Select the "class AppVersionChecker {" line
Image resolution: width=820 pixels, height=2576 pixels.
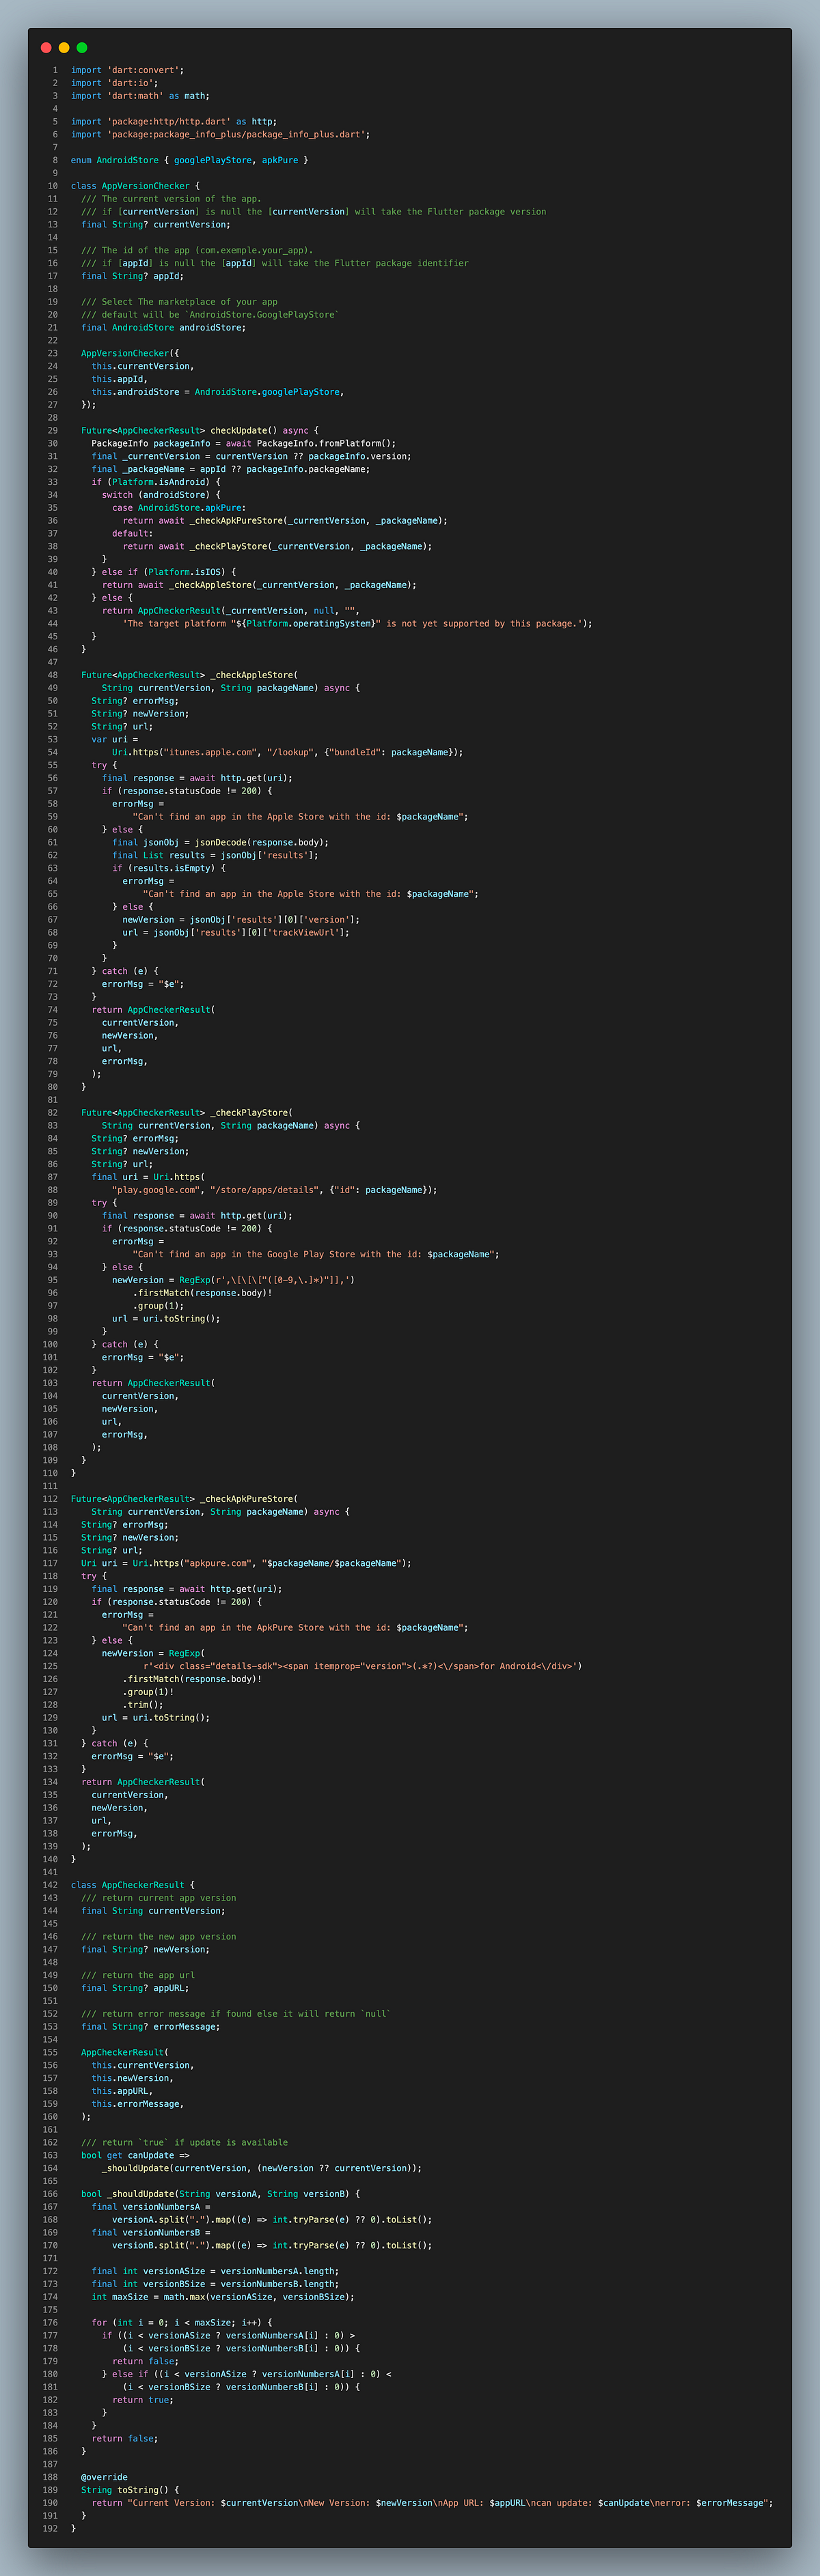[135, 186]
